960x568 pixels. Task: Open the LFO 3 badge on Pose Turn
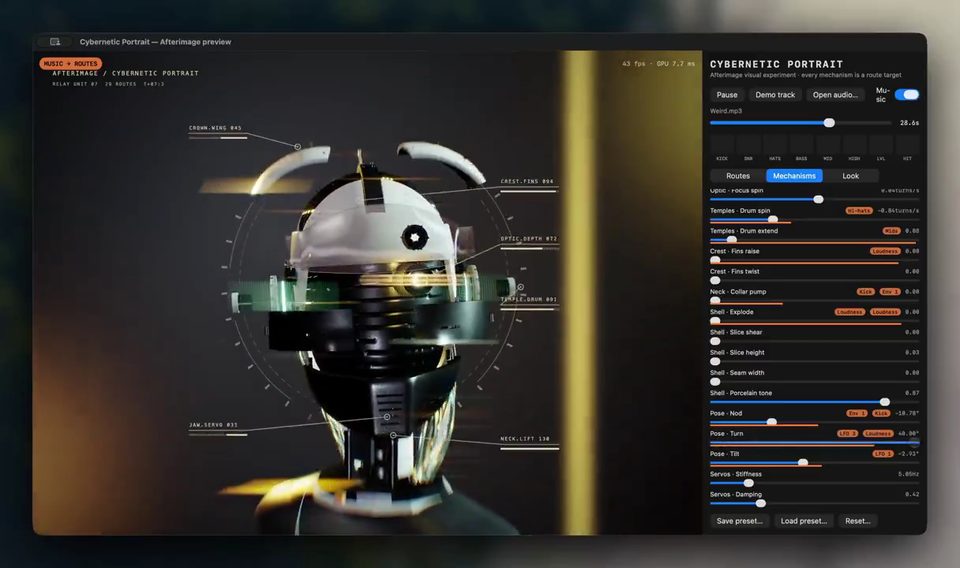click(847, 433)
